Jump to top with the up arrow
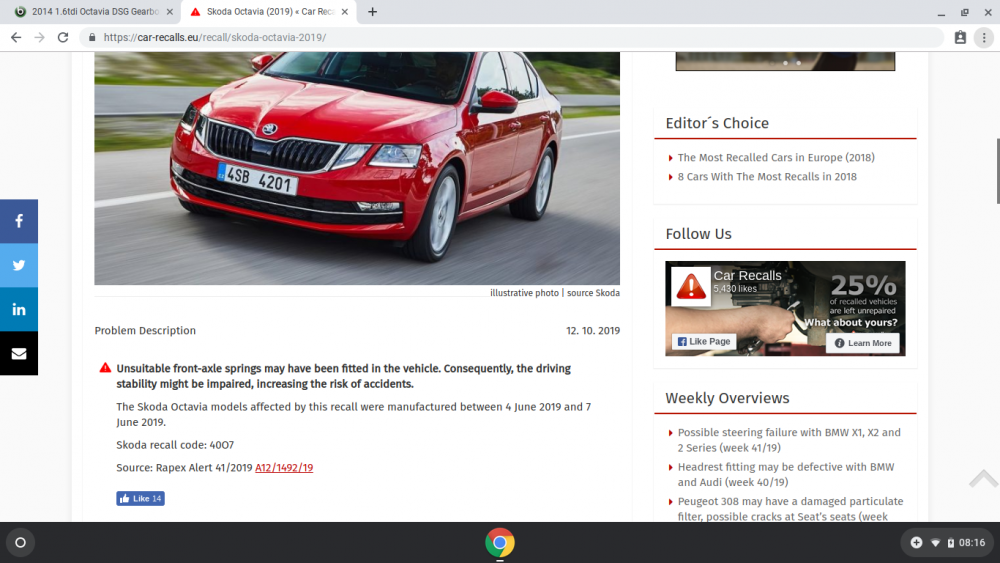This screenshot has width=1000, height=563. click(x=983, y=479)
